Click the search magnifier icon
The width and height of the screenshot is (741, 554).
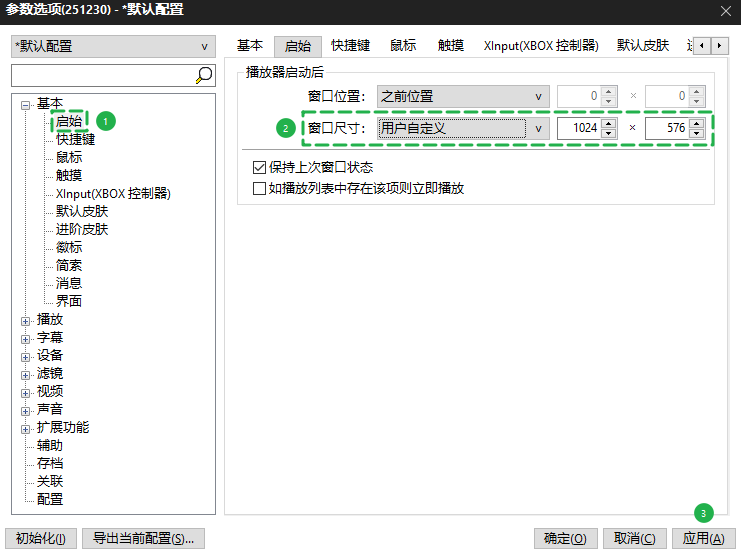click(x=204, y=75)
